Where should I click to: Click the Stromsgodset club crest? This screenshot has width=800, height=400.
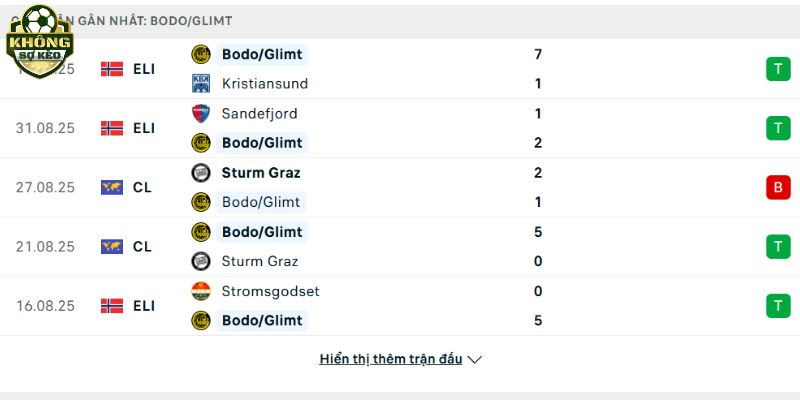click(201, 291)
